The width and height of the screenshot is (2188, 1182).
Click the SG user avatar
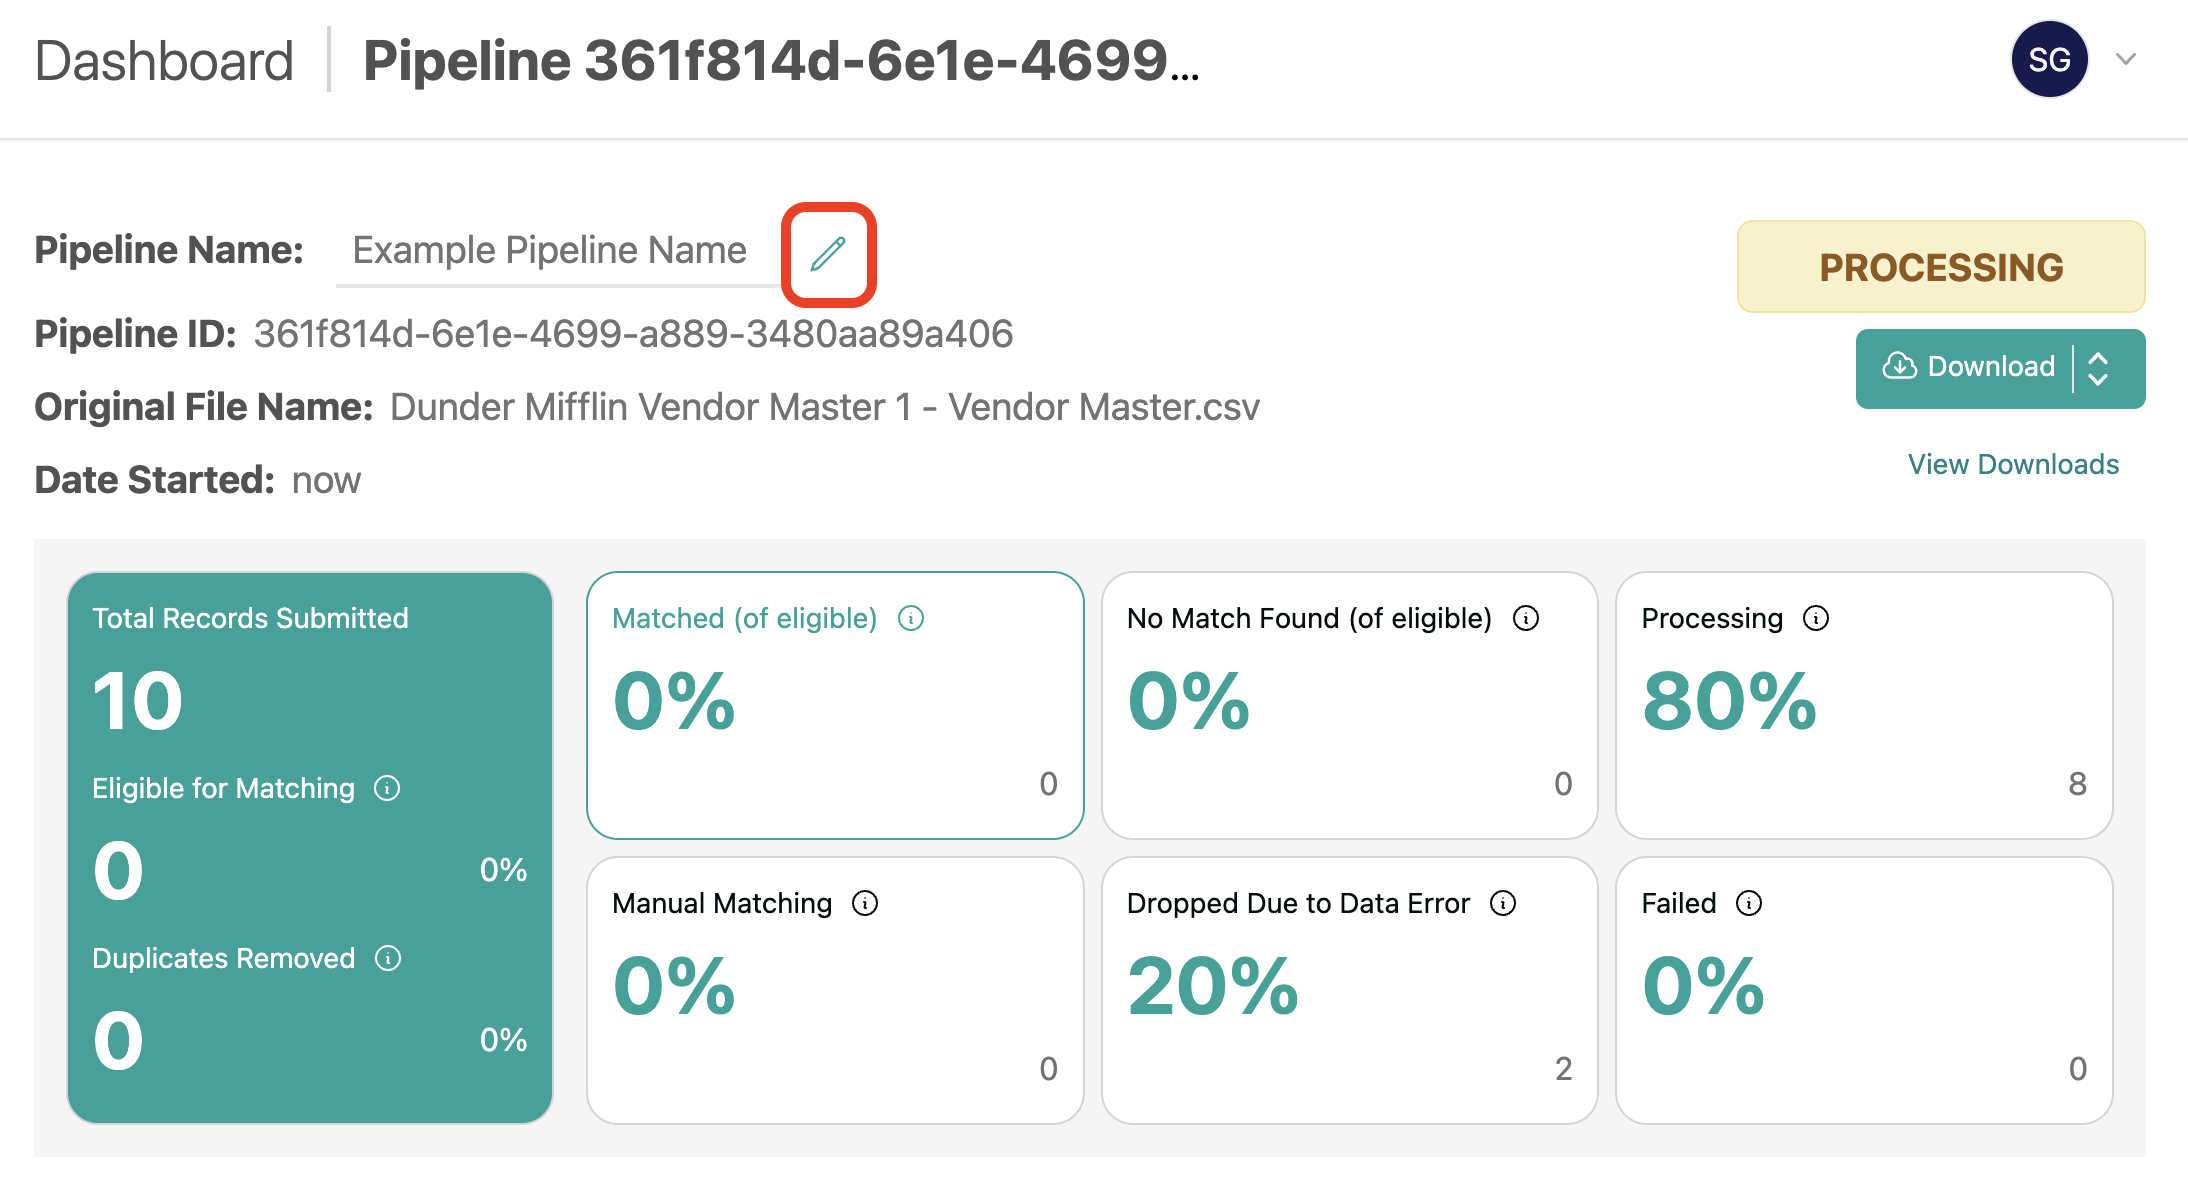click(x=2049, y=60)
